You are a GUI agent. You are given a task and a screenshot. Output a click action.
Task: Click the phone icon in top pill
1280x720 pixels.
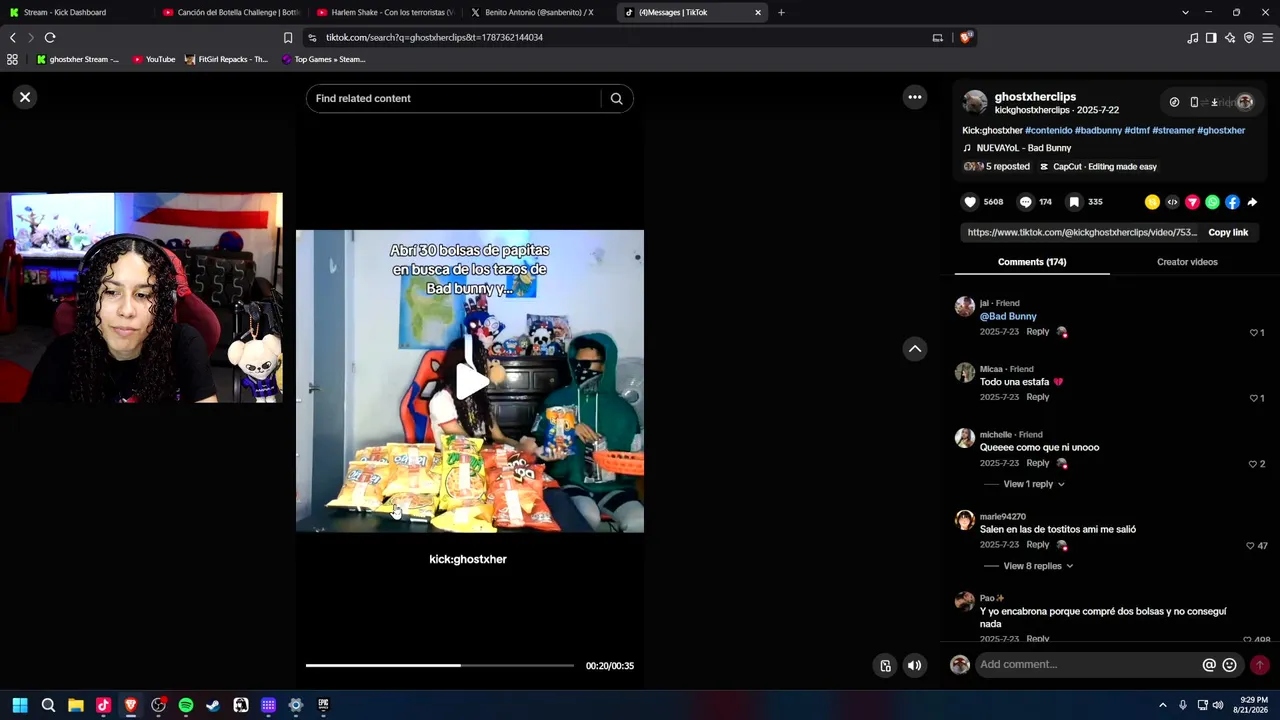tap(1194, 102)
